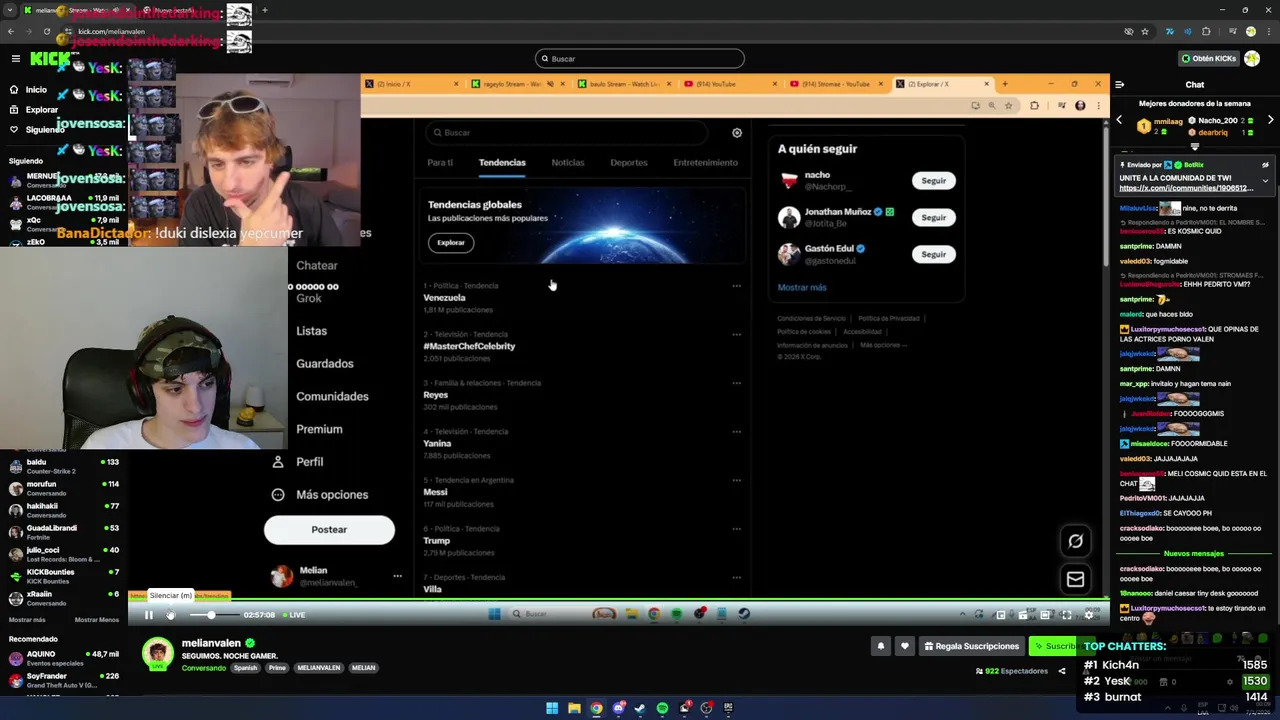Image resolution: width=1280 pixels, height=720 pixels.
Task: Pause the live stream player
Action: point(148,615)
